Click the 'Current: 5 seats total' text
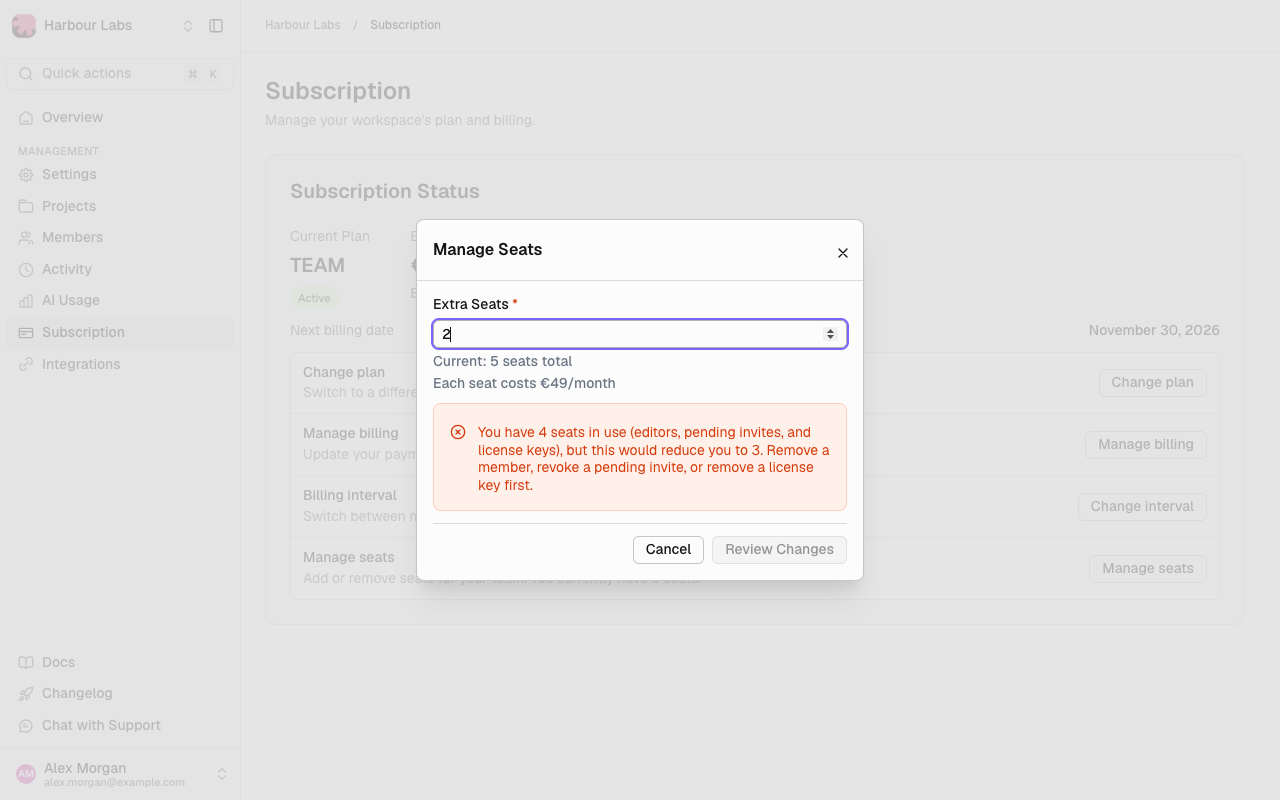Image resolution: width=1280 pixels, height=800 pixels. pyautogui.click(x=503, y=362)
